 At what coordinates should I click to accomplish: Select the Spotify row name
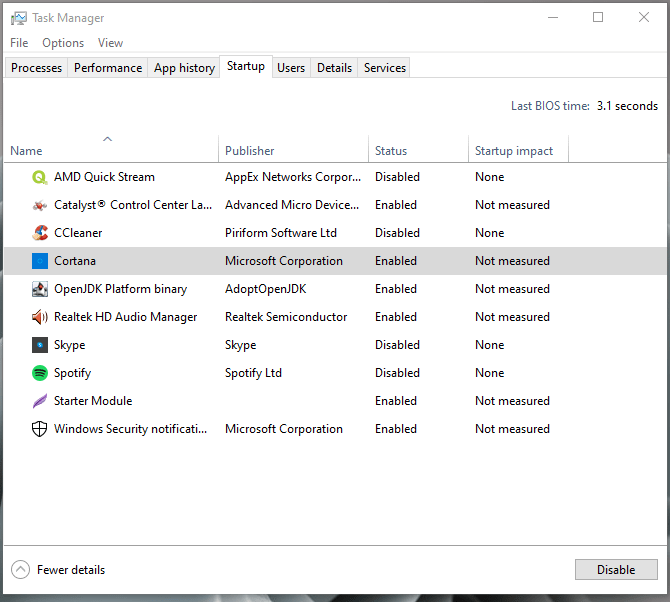point(73,373)
